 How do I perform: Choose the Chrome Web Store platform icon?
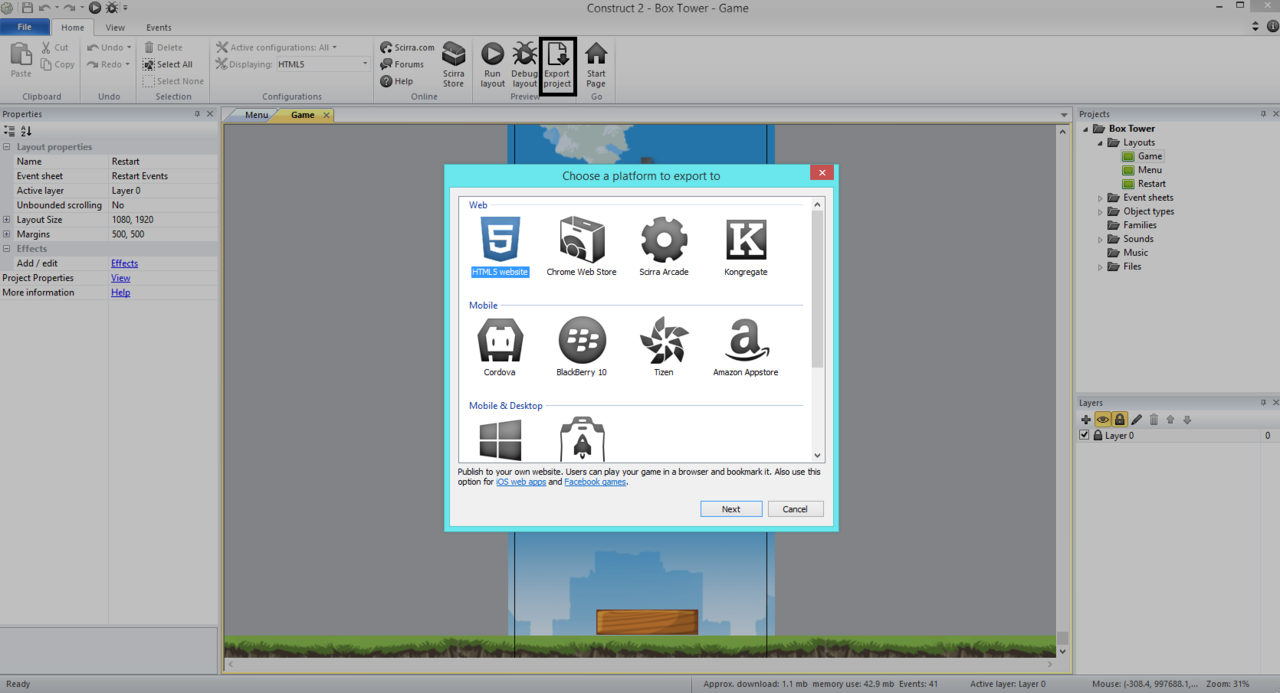(x=581, y=240)
